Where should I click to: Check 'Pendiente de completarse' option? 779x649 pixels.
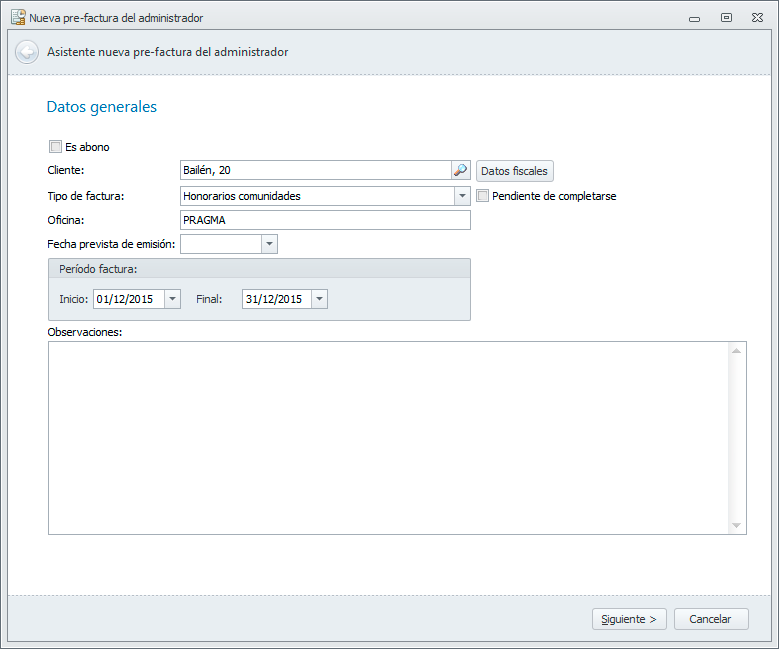click(x=483, y=196)
